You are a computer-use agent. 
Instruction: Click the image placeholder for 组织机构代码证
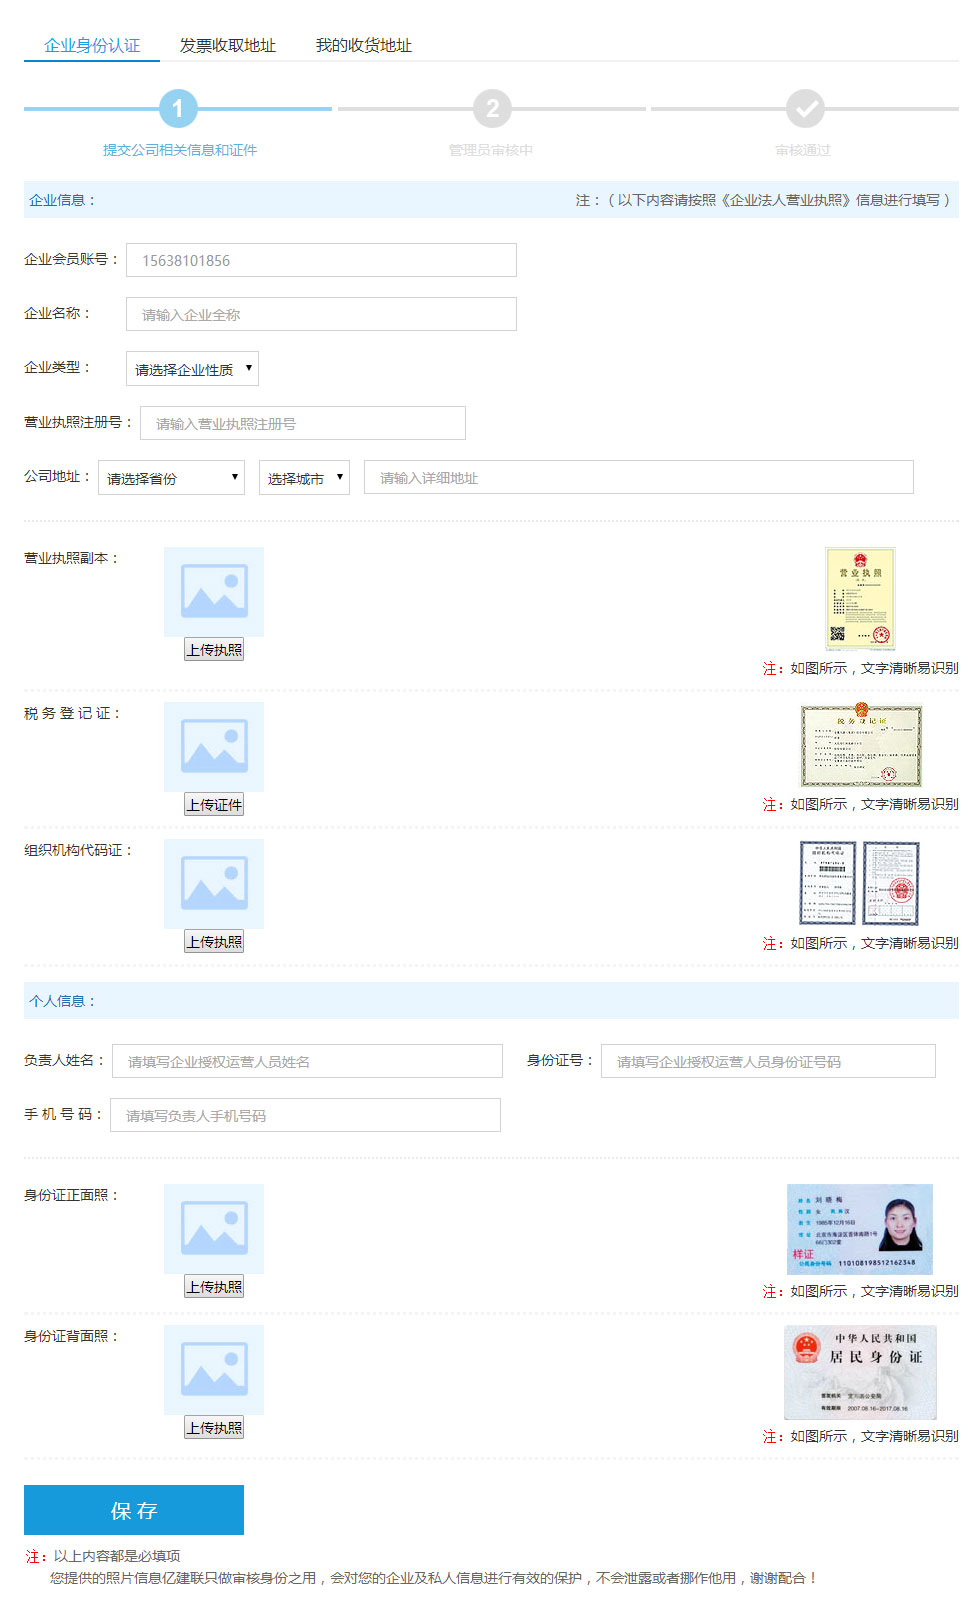point(213,883)
